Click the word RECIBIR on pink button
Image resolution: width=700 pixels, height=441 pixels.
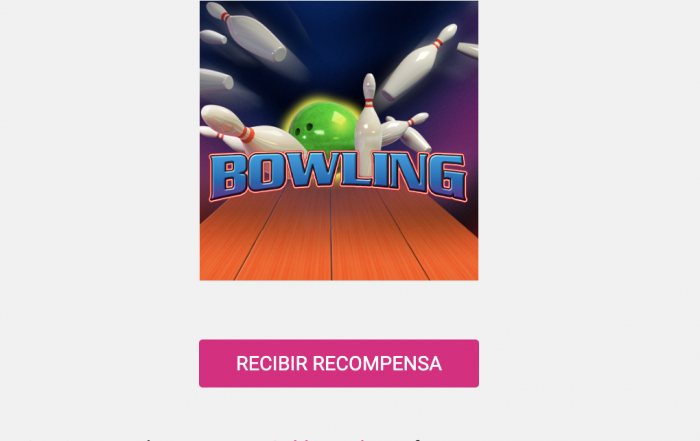pos(272,364)
